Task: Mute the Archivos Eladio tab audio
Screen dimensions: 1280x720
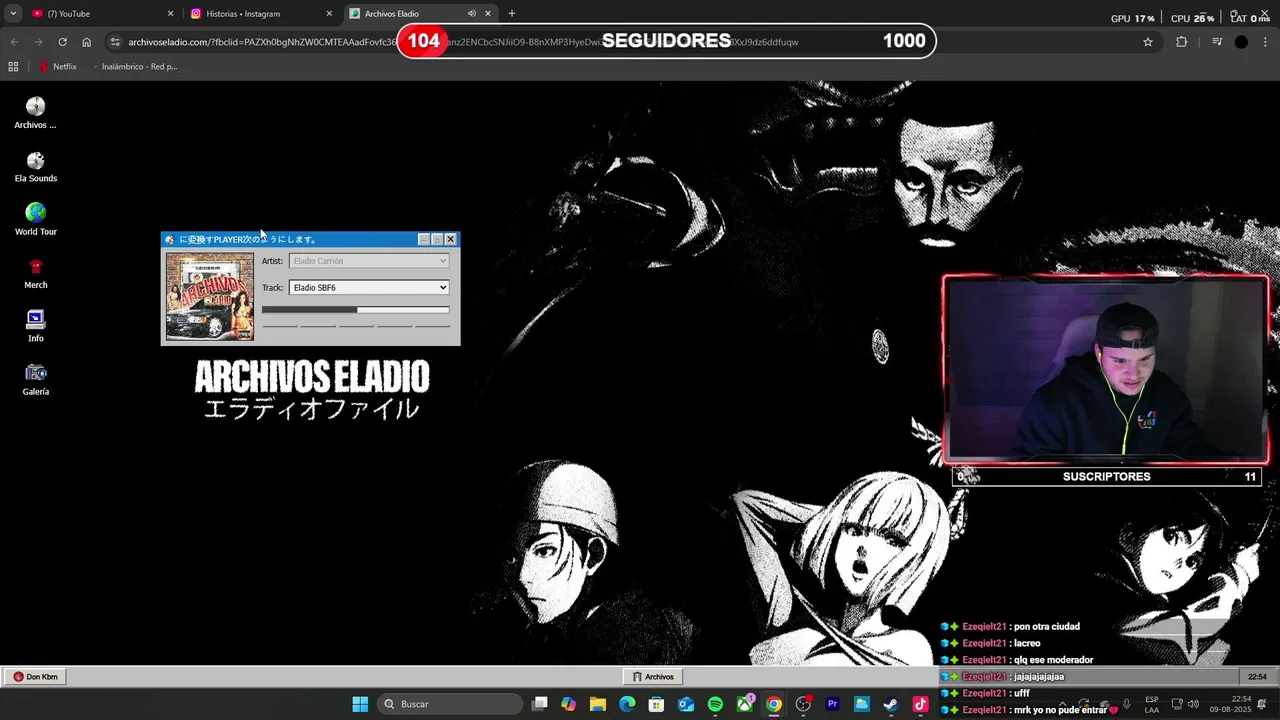Action: pyautogui.click(x=471, y=14)
